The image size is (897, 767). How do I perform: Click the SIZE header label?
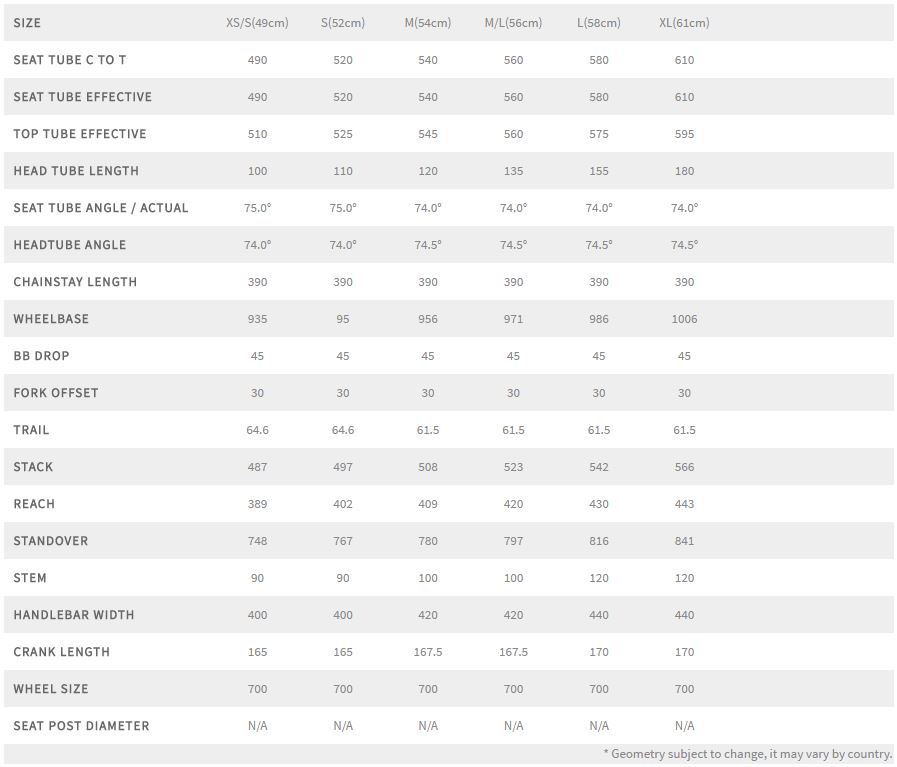(x=27, y=23)
